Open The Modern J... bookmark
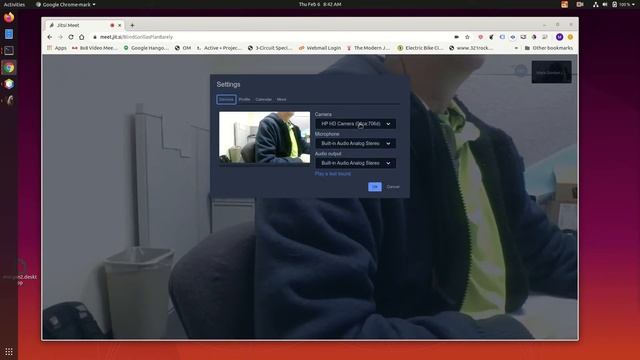Image resolution: width=640 pixels, height=360 pixels. tap(368, 48)
